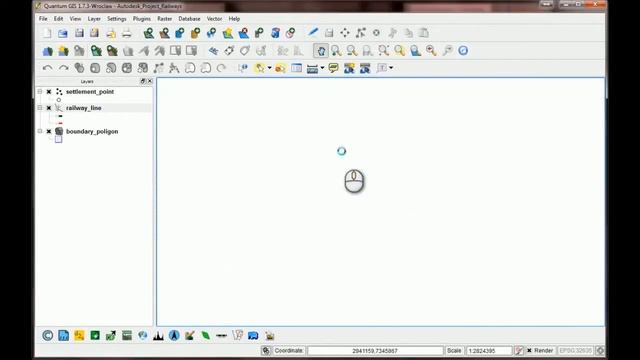Click the settlement_point circle symbol
This screenshot has height=360, width=640.
click(59, 100)
